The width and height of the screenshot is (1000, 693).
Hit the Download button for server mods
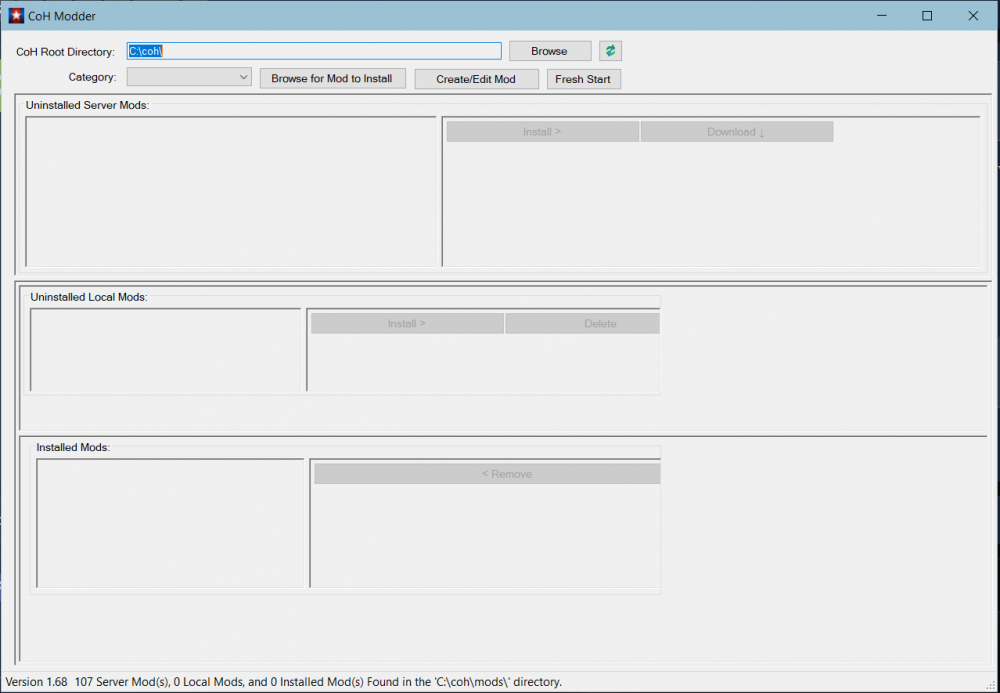click(736, 132)
